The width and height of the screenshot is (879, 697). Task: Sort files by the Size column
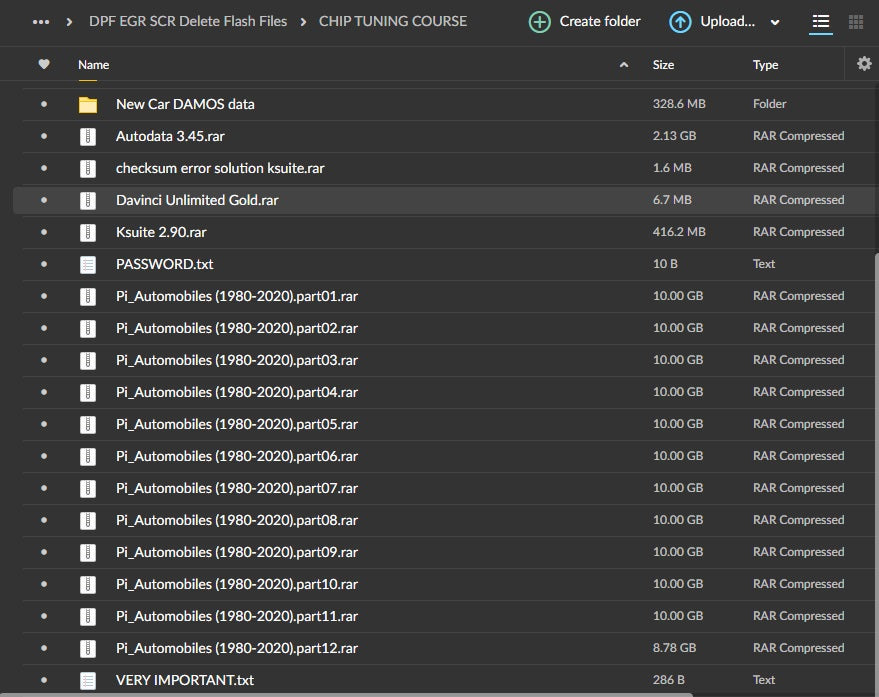(x=663, y=65)
